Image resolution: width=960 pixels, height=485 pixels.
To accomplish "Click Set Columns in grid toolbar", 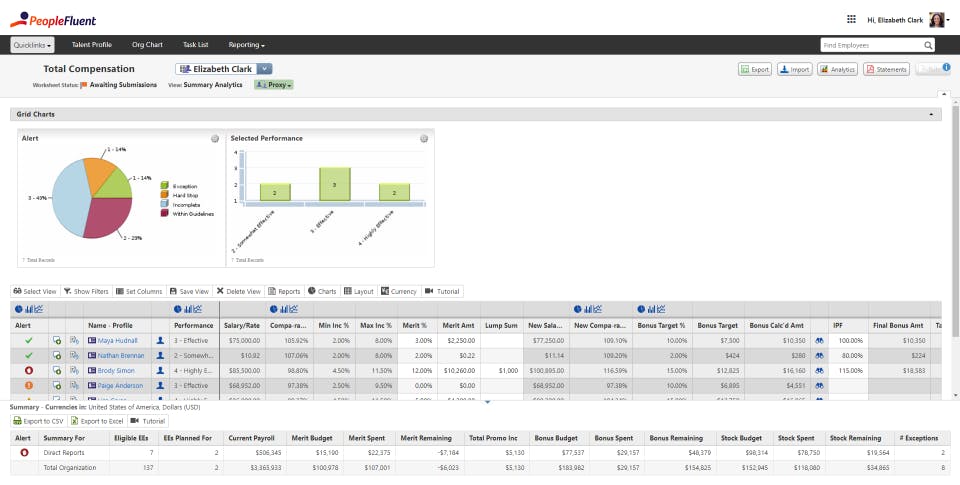I will 140,291.
